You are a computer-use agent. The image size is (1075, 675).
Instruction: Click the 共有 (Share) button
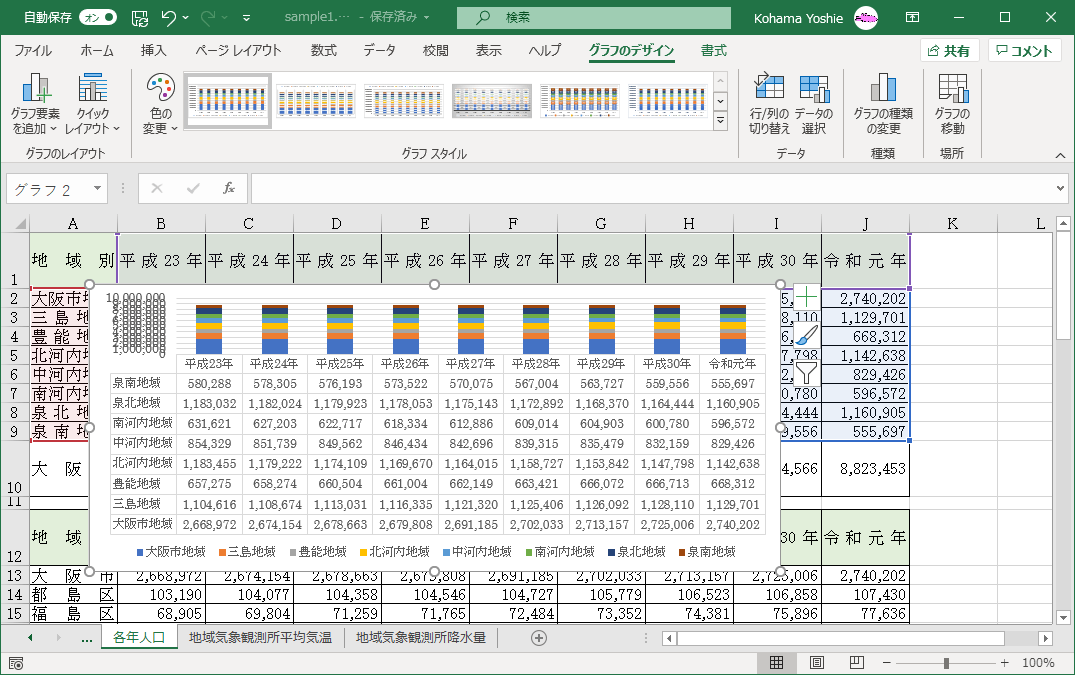948,51
